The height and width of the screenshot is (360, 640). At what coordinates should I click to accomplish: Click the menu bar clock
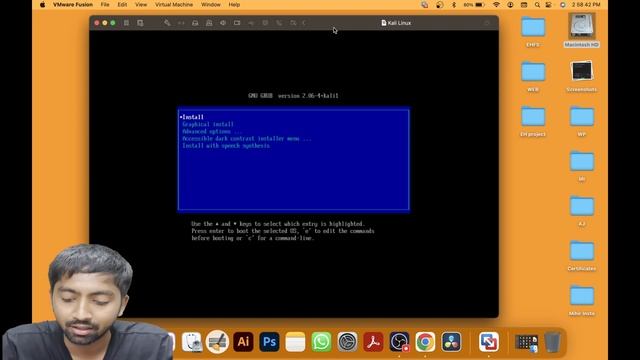[x=586, y=5]
